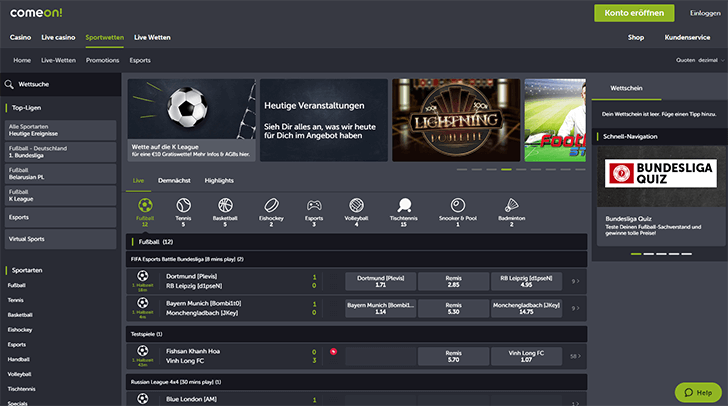Select the Tischtennis paddle icon
The width and height of the screenshot is (728, 406).
click(x=404, y=205)
